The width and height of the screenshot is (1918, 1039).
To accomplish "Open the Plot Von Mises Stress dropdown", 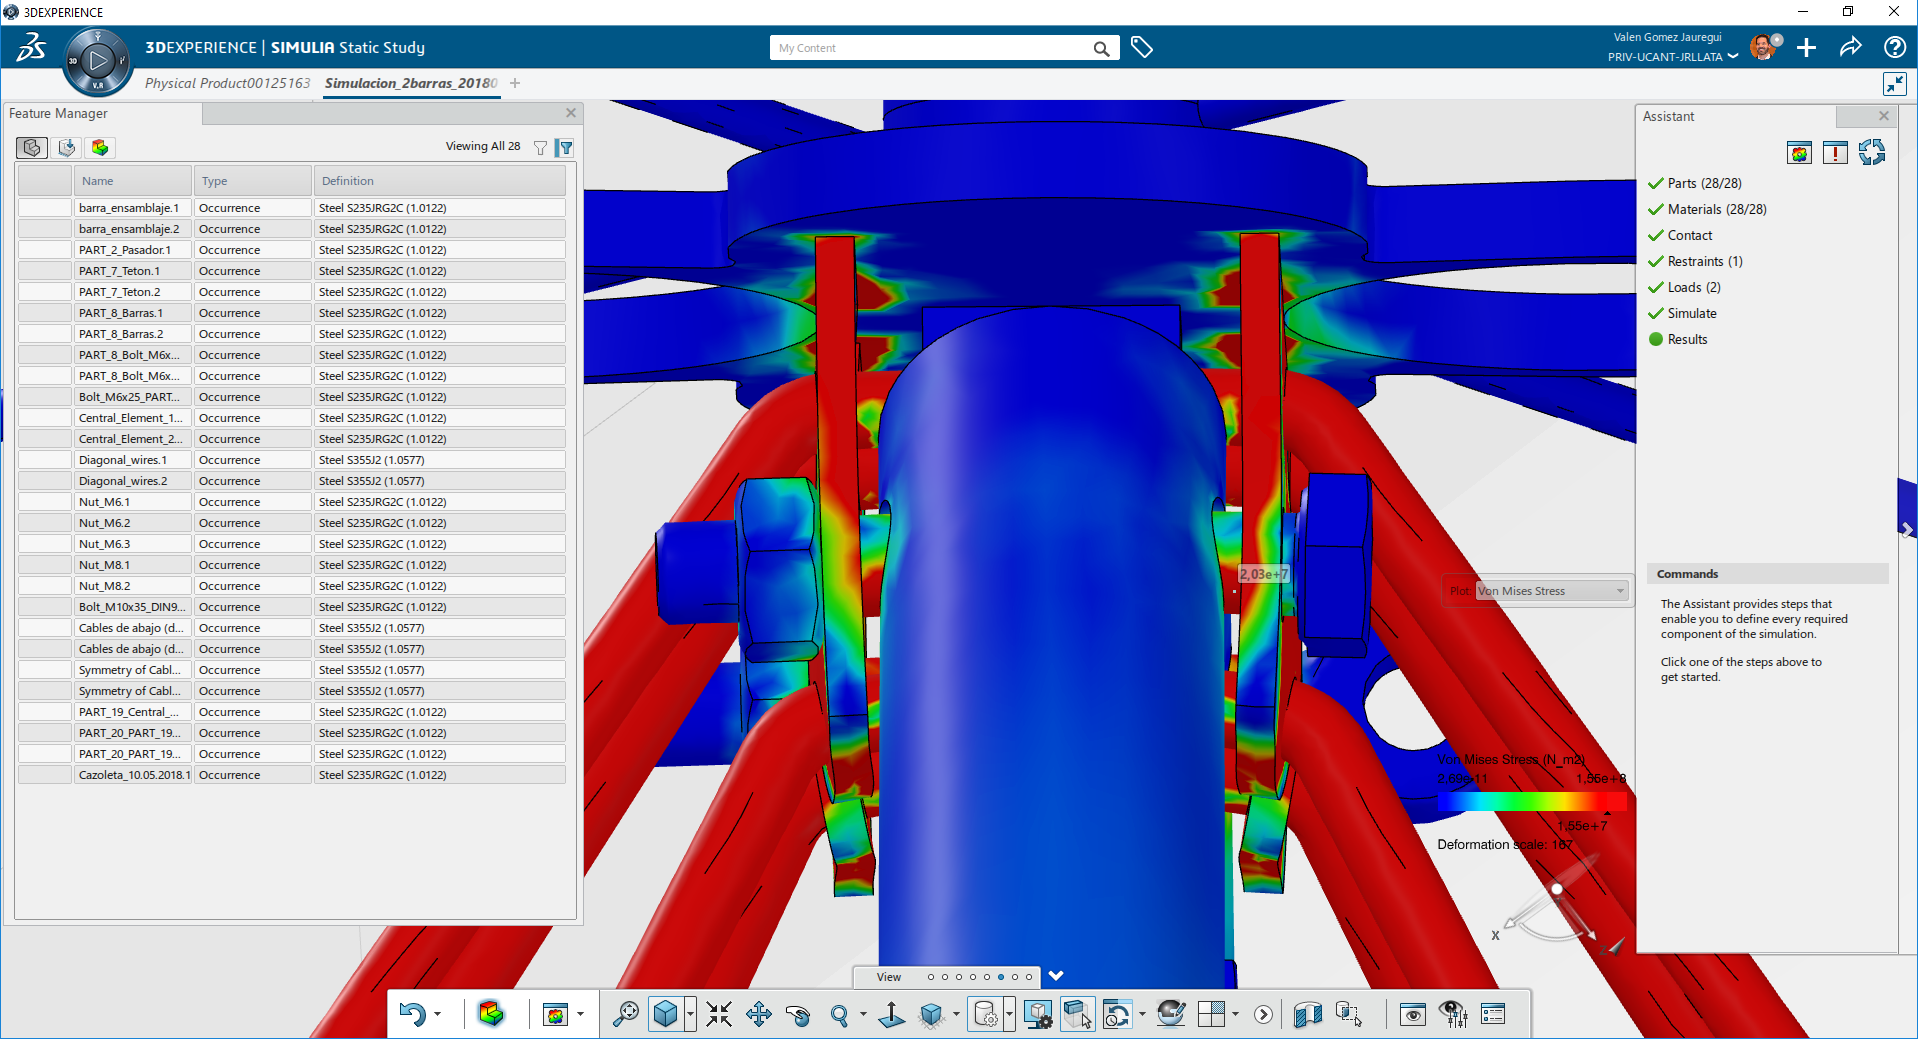I will click(x=1552, y=591).
